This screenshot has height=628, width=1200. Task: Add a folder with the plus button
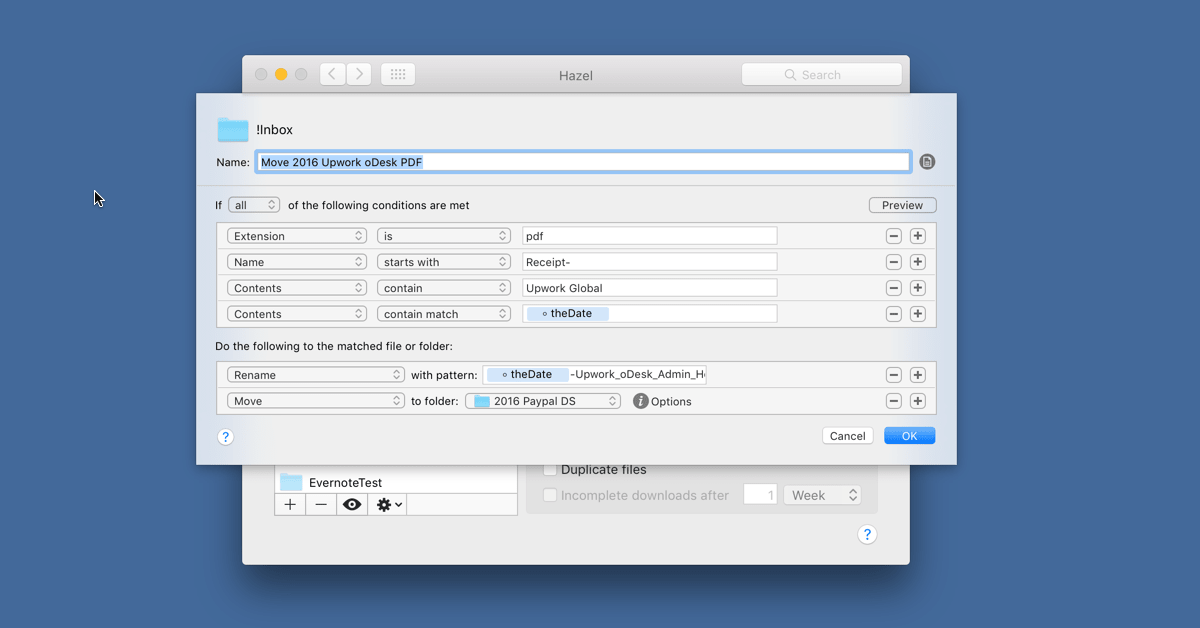[290, 505]
